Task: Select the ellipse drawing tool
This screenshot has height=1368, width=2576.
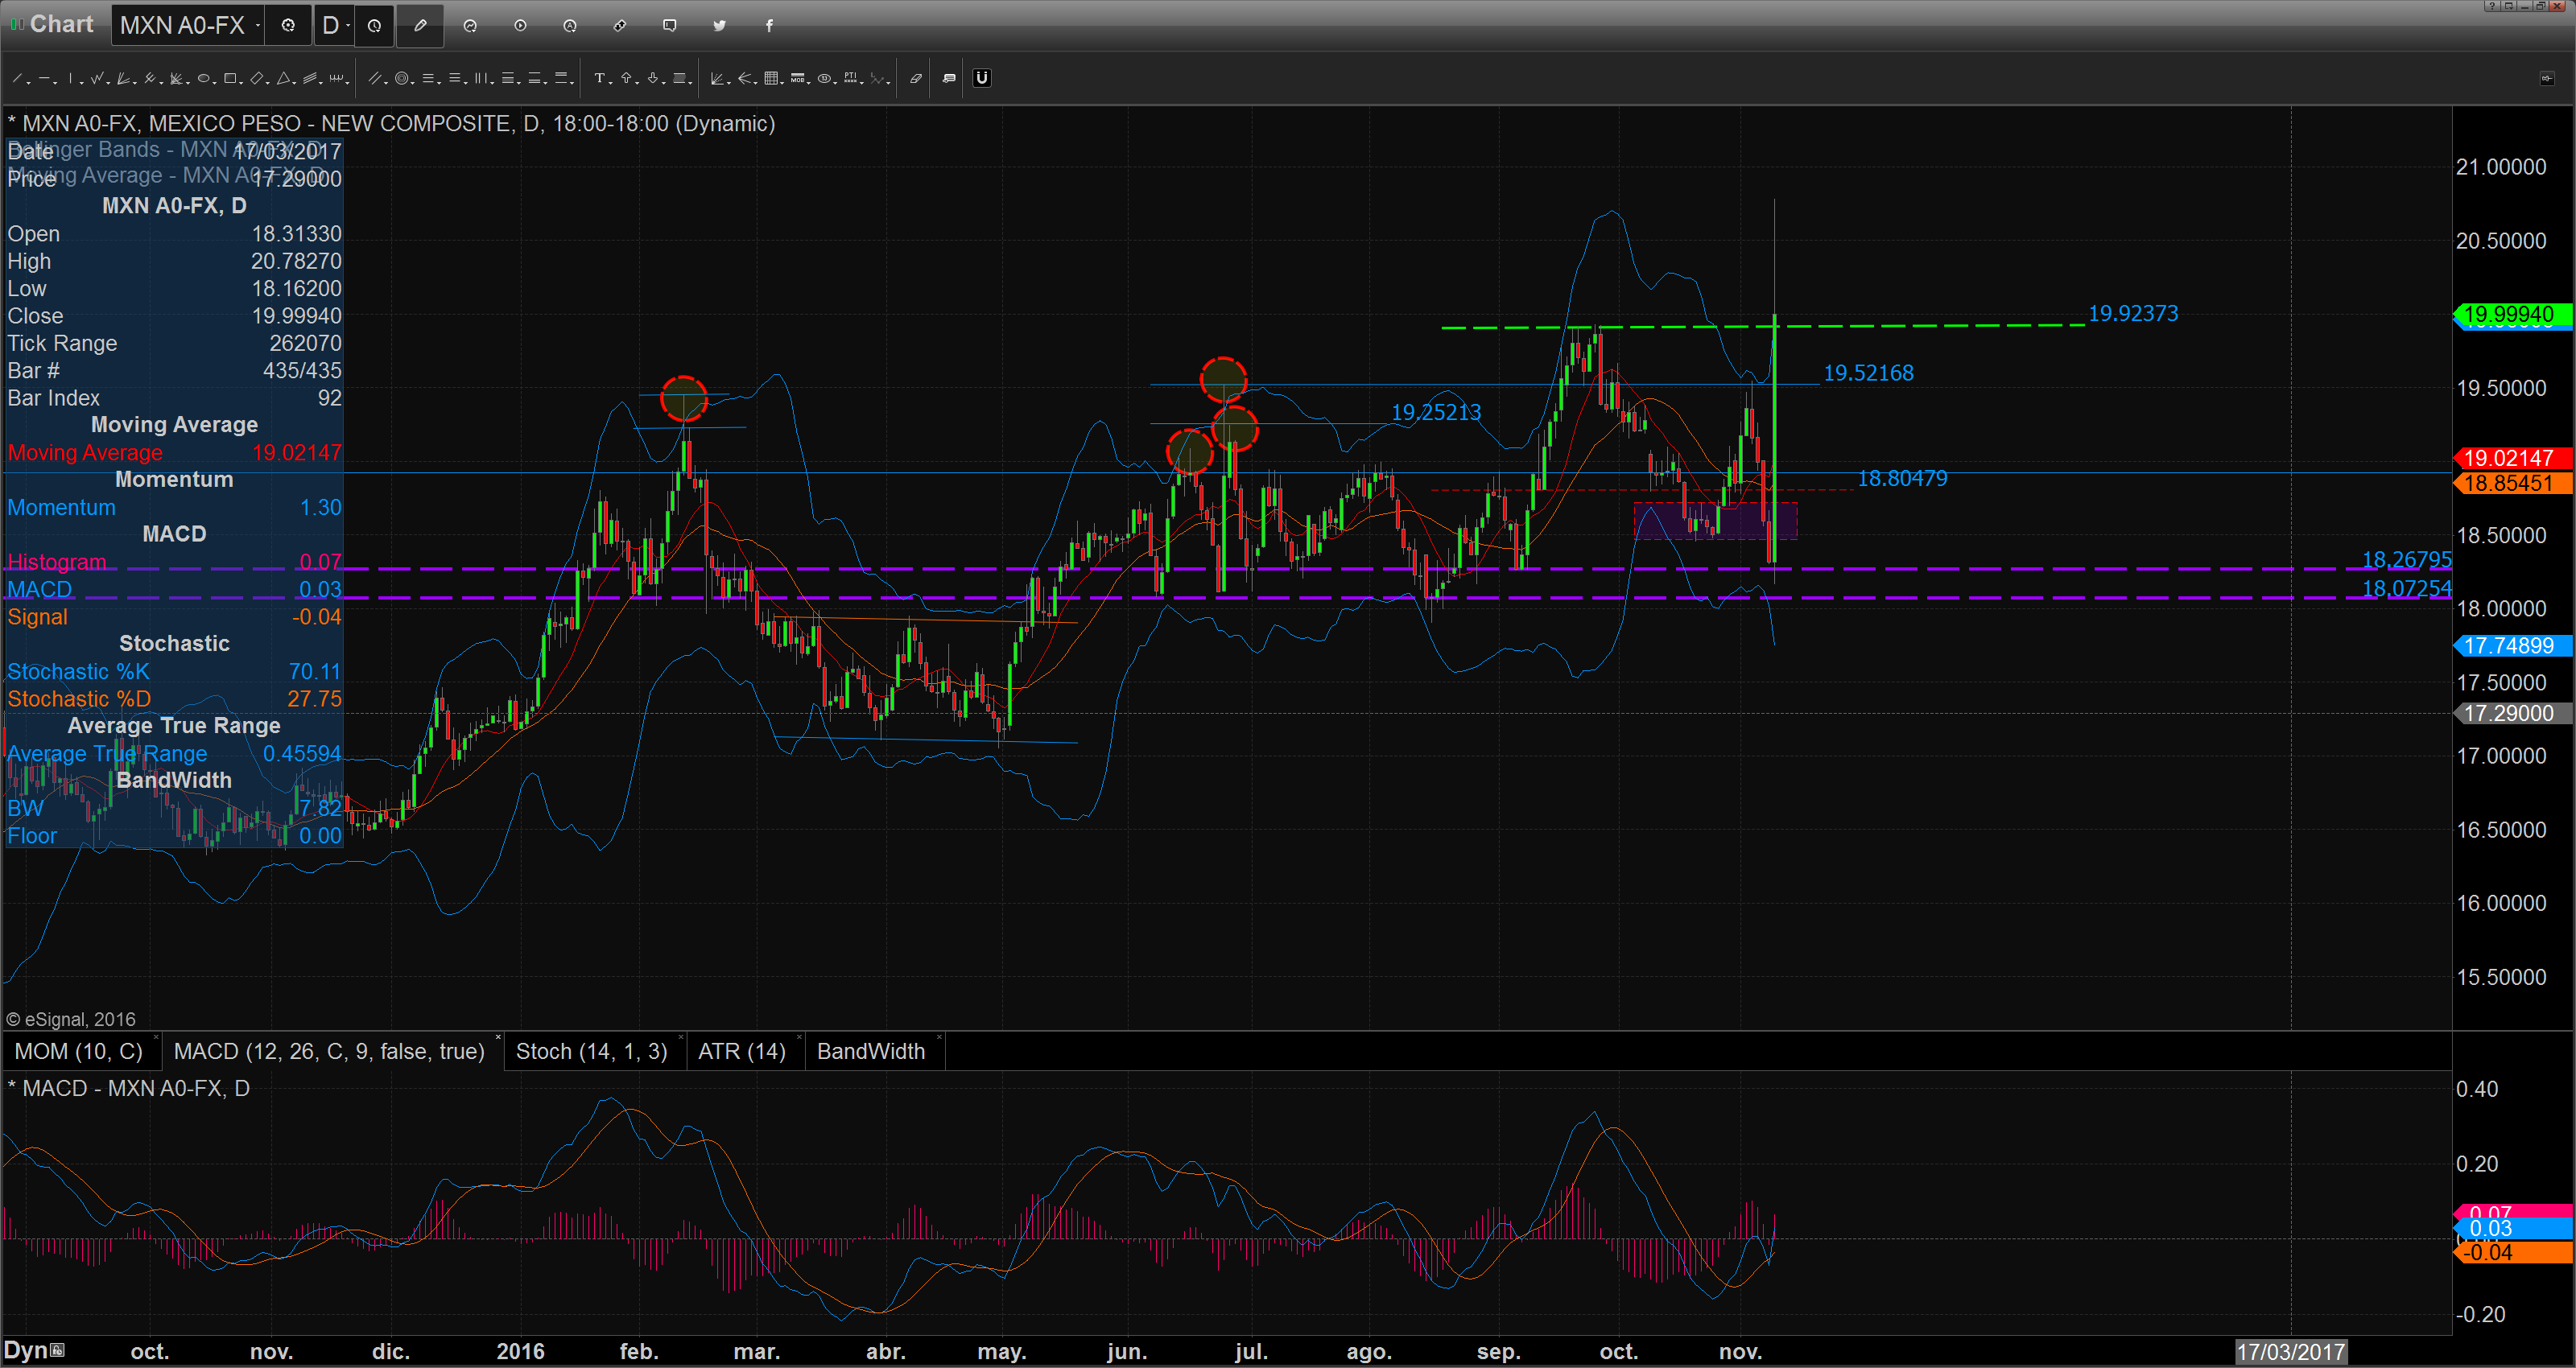Action: coord(204,78)
